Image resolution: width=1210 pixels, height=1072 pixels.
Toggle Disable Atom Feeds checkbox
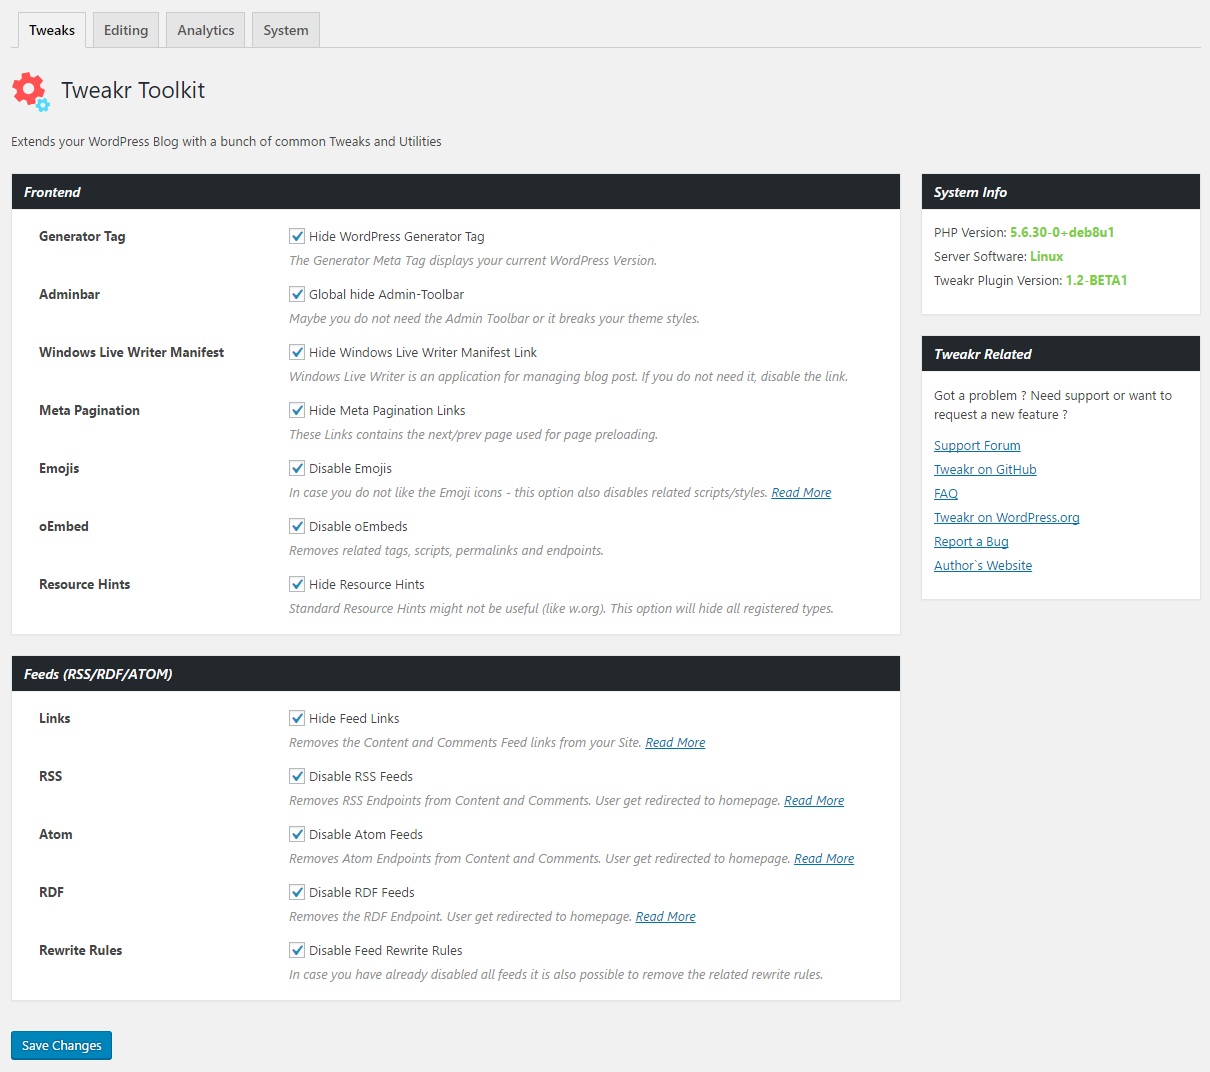point(297,834)
